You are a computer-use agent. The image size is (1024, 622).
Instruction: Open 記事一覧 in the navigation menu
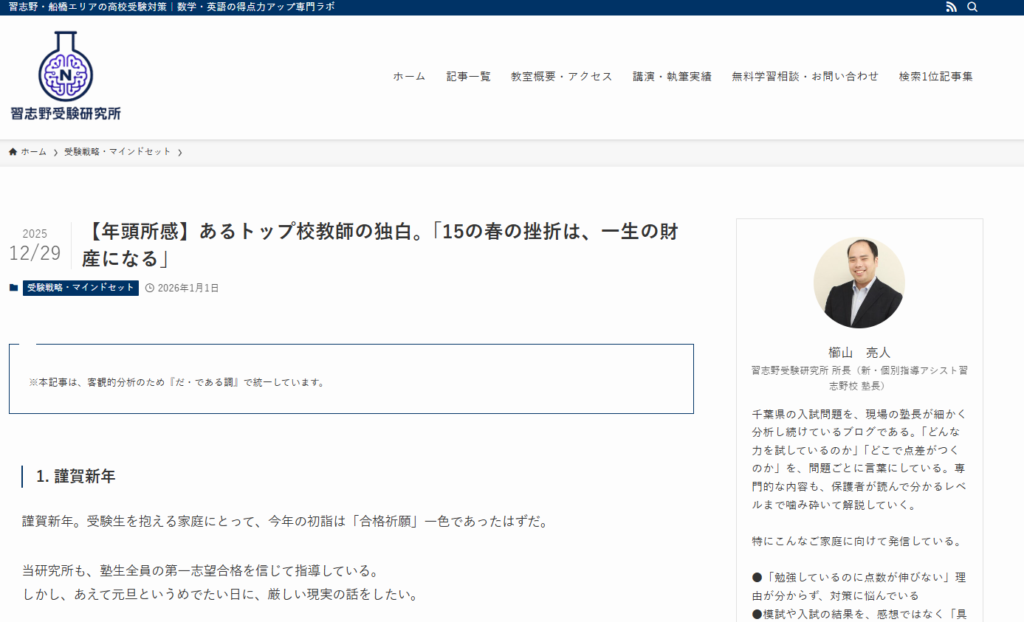(x=469, y=76)
